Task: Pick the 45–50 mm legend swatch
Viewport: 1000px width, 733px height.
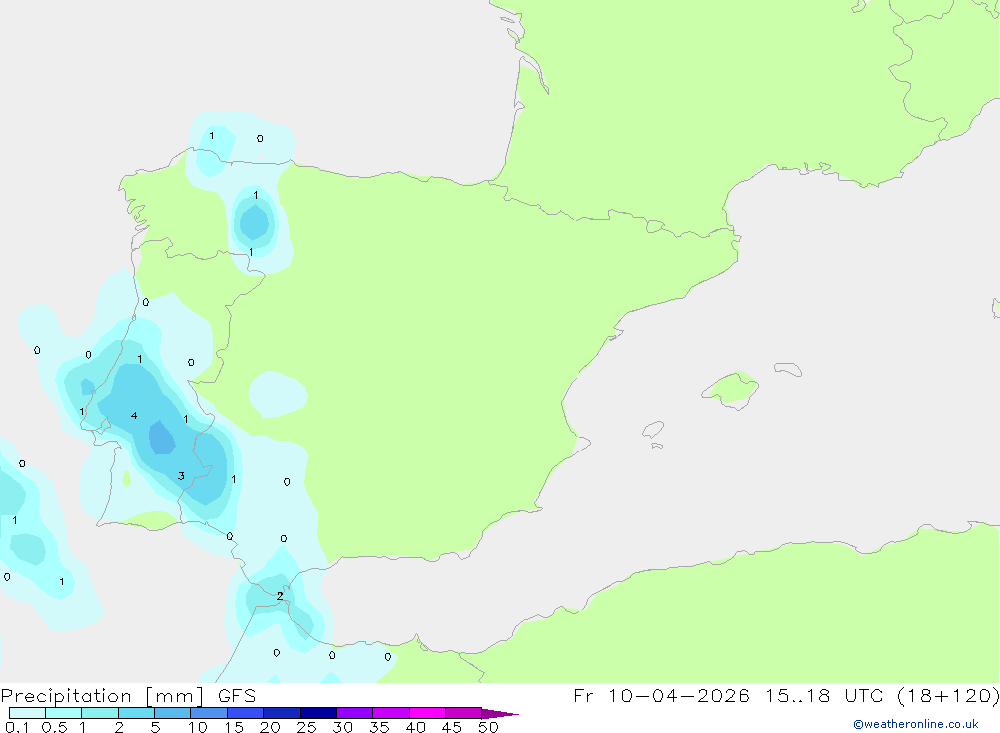Action: (x=464, y=713)
